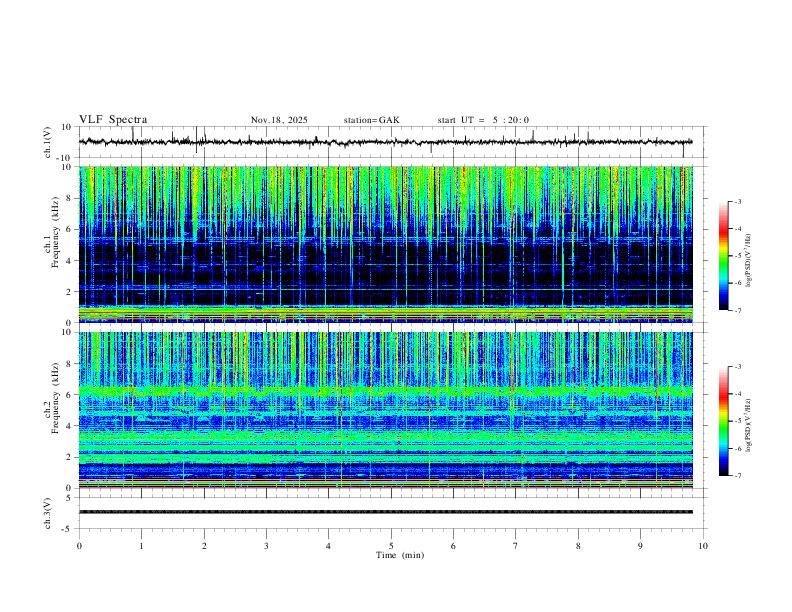Click the 'station=GAK' label
Viewport: 792px width, 612px height.
pyautogui.click(x=372, y=120)
